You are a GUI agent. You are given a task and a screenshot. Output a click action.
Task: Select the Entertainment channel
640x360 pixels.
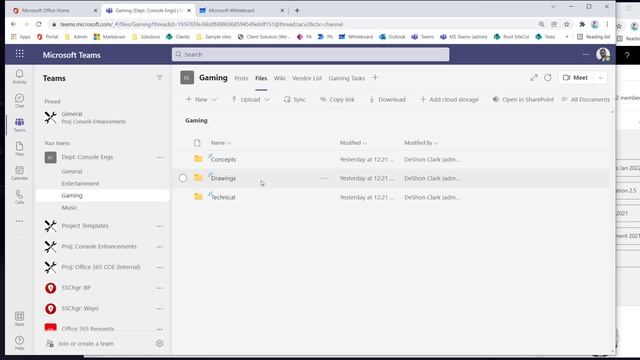click(x=80, y=183)
